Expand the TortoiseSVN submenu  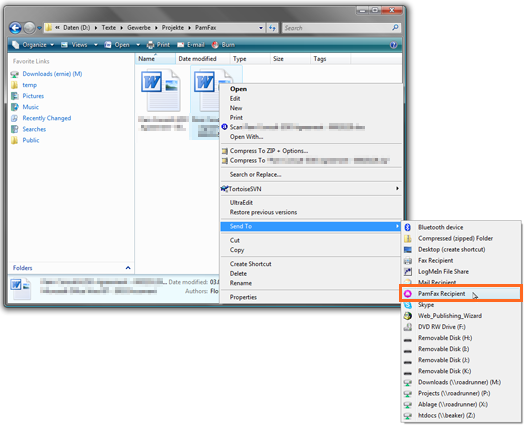click(x=311, y=189)
